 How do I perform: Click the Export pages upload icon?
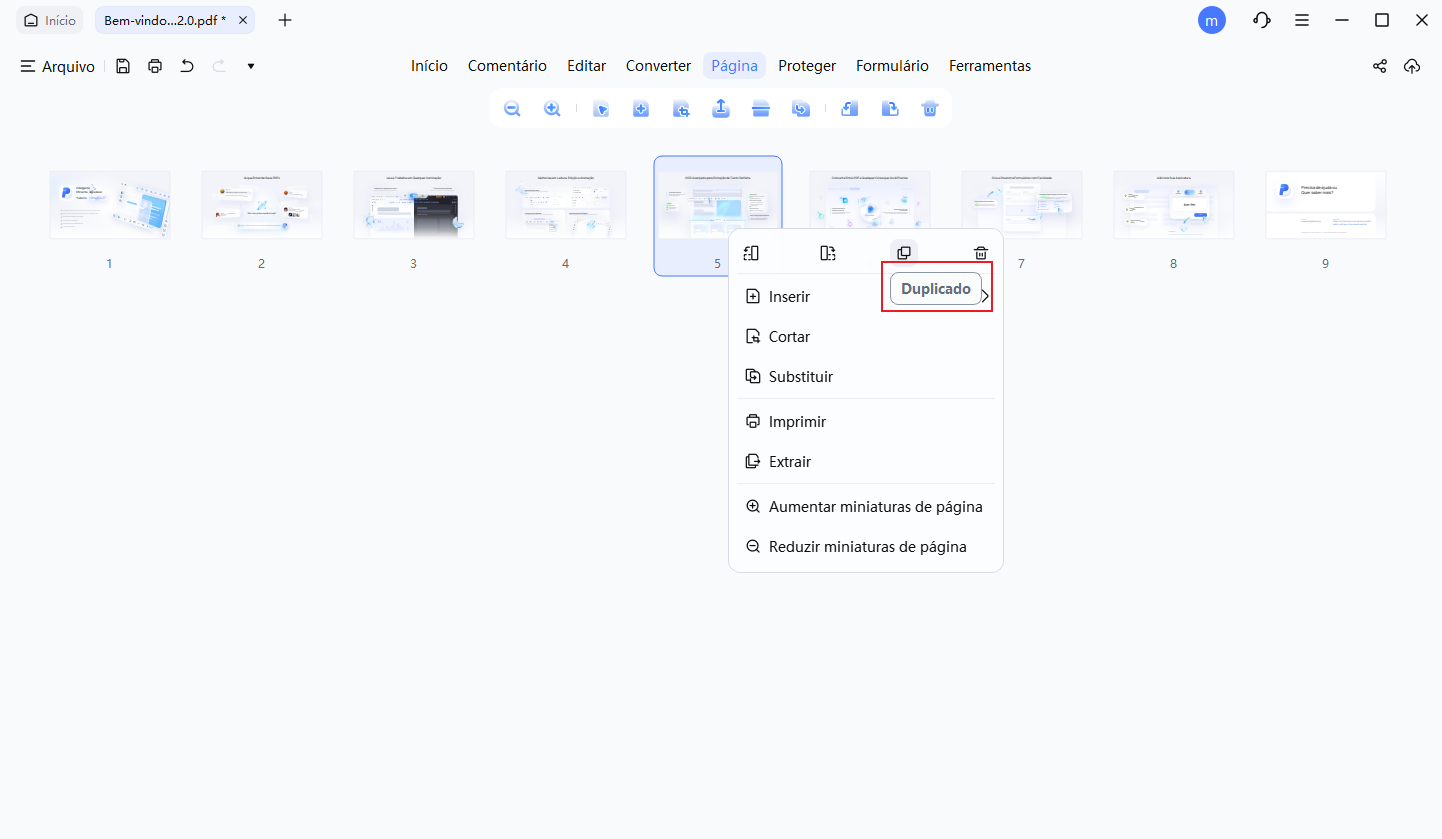(x=721, y=108)
